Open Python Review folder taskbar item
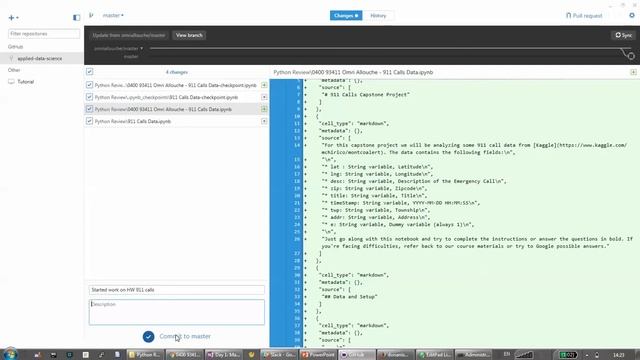The width and height of the screenshot is (640, 360). 144,355
